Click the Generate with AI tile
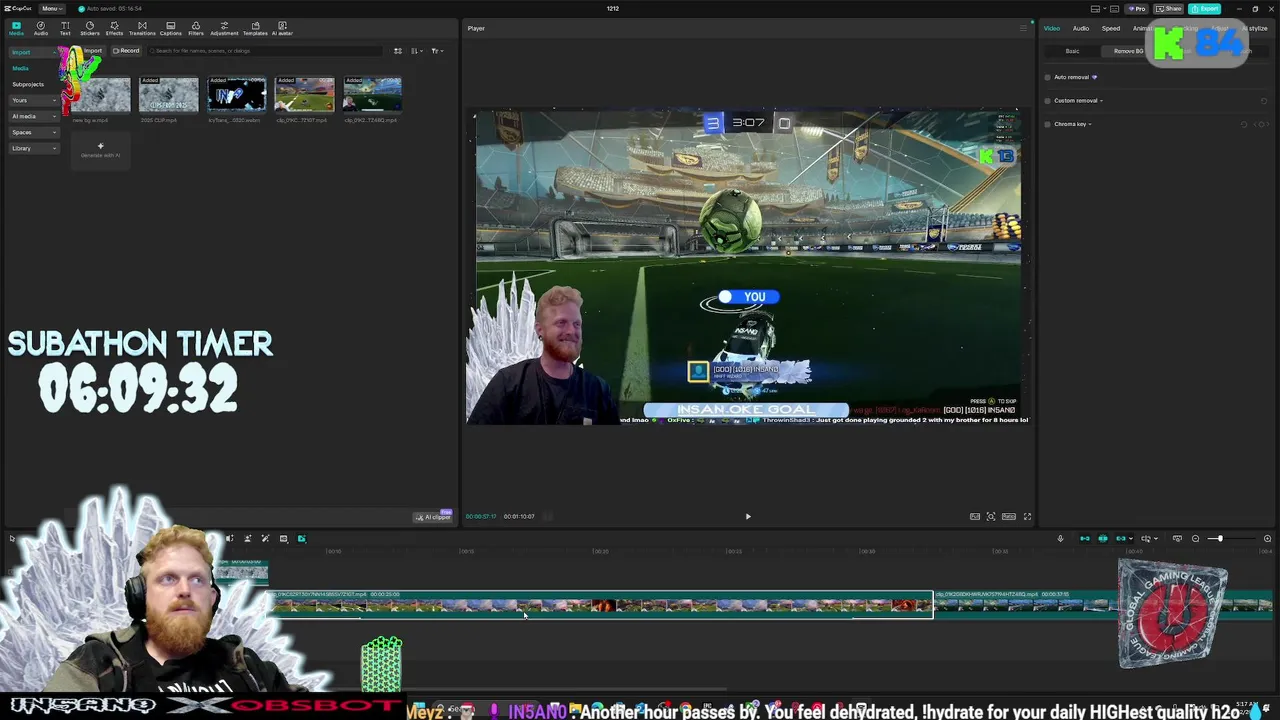The width and height of the screenshot is (1280, 720). point(100,150)
